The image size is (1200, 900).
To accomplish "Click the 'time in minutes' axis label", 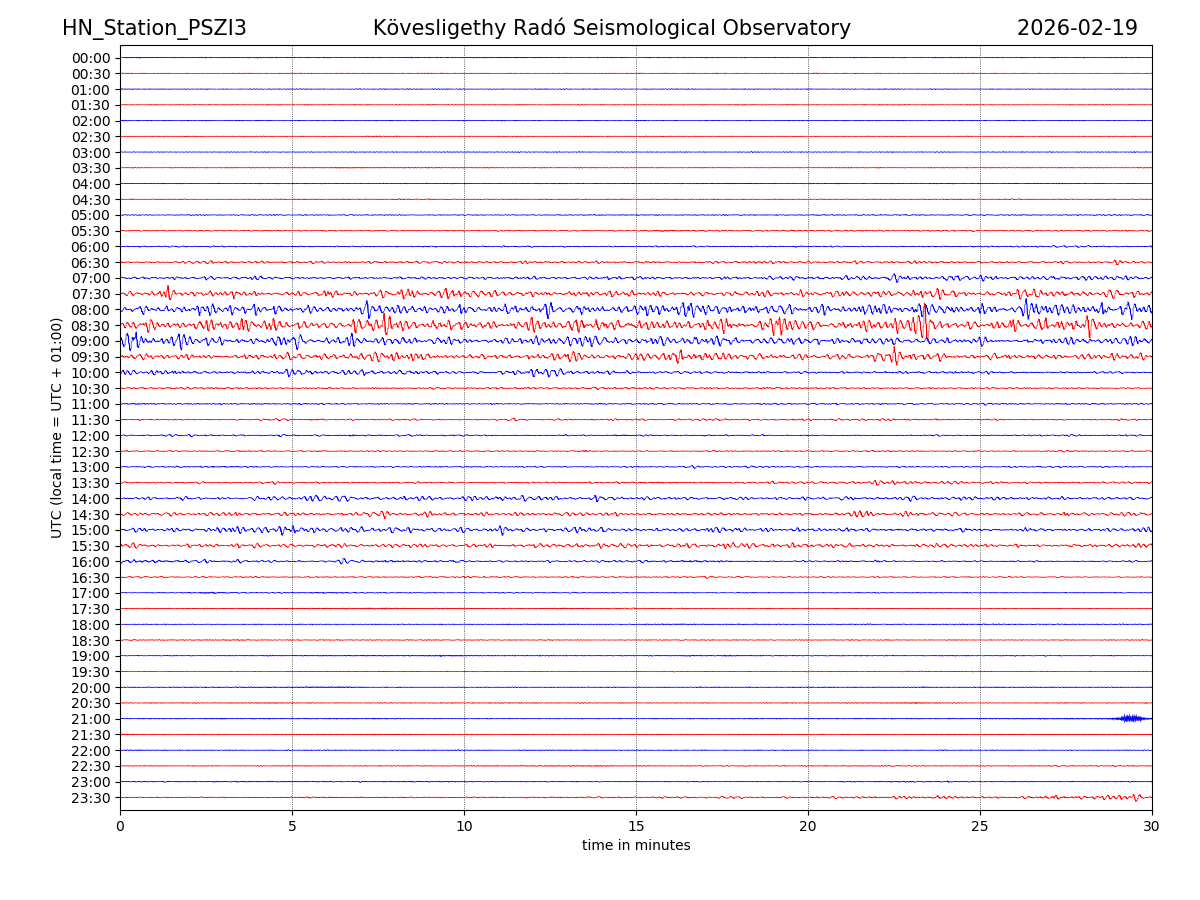I will point(636,845).
